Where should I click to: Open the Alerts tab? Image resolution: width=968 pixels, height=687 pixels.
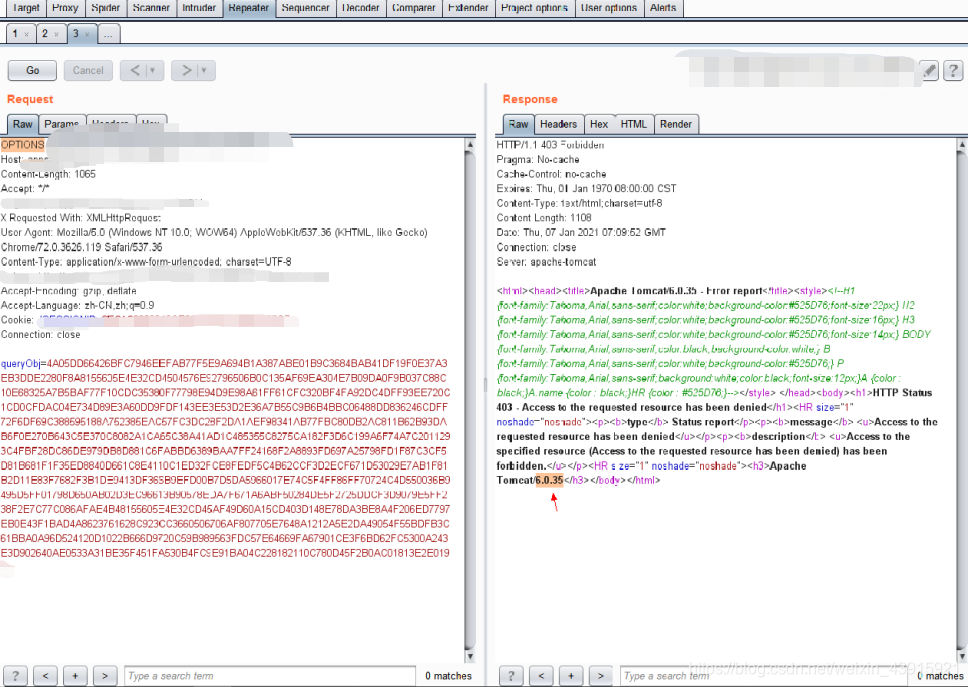[662, 8]
